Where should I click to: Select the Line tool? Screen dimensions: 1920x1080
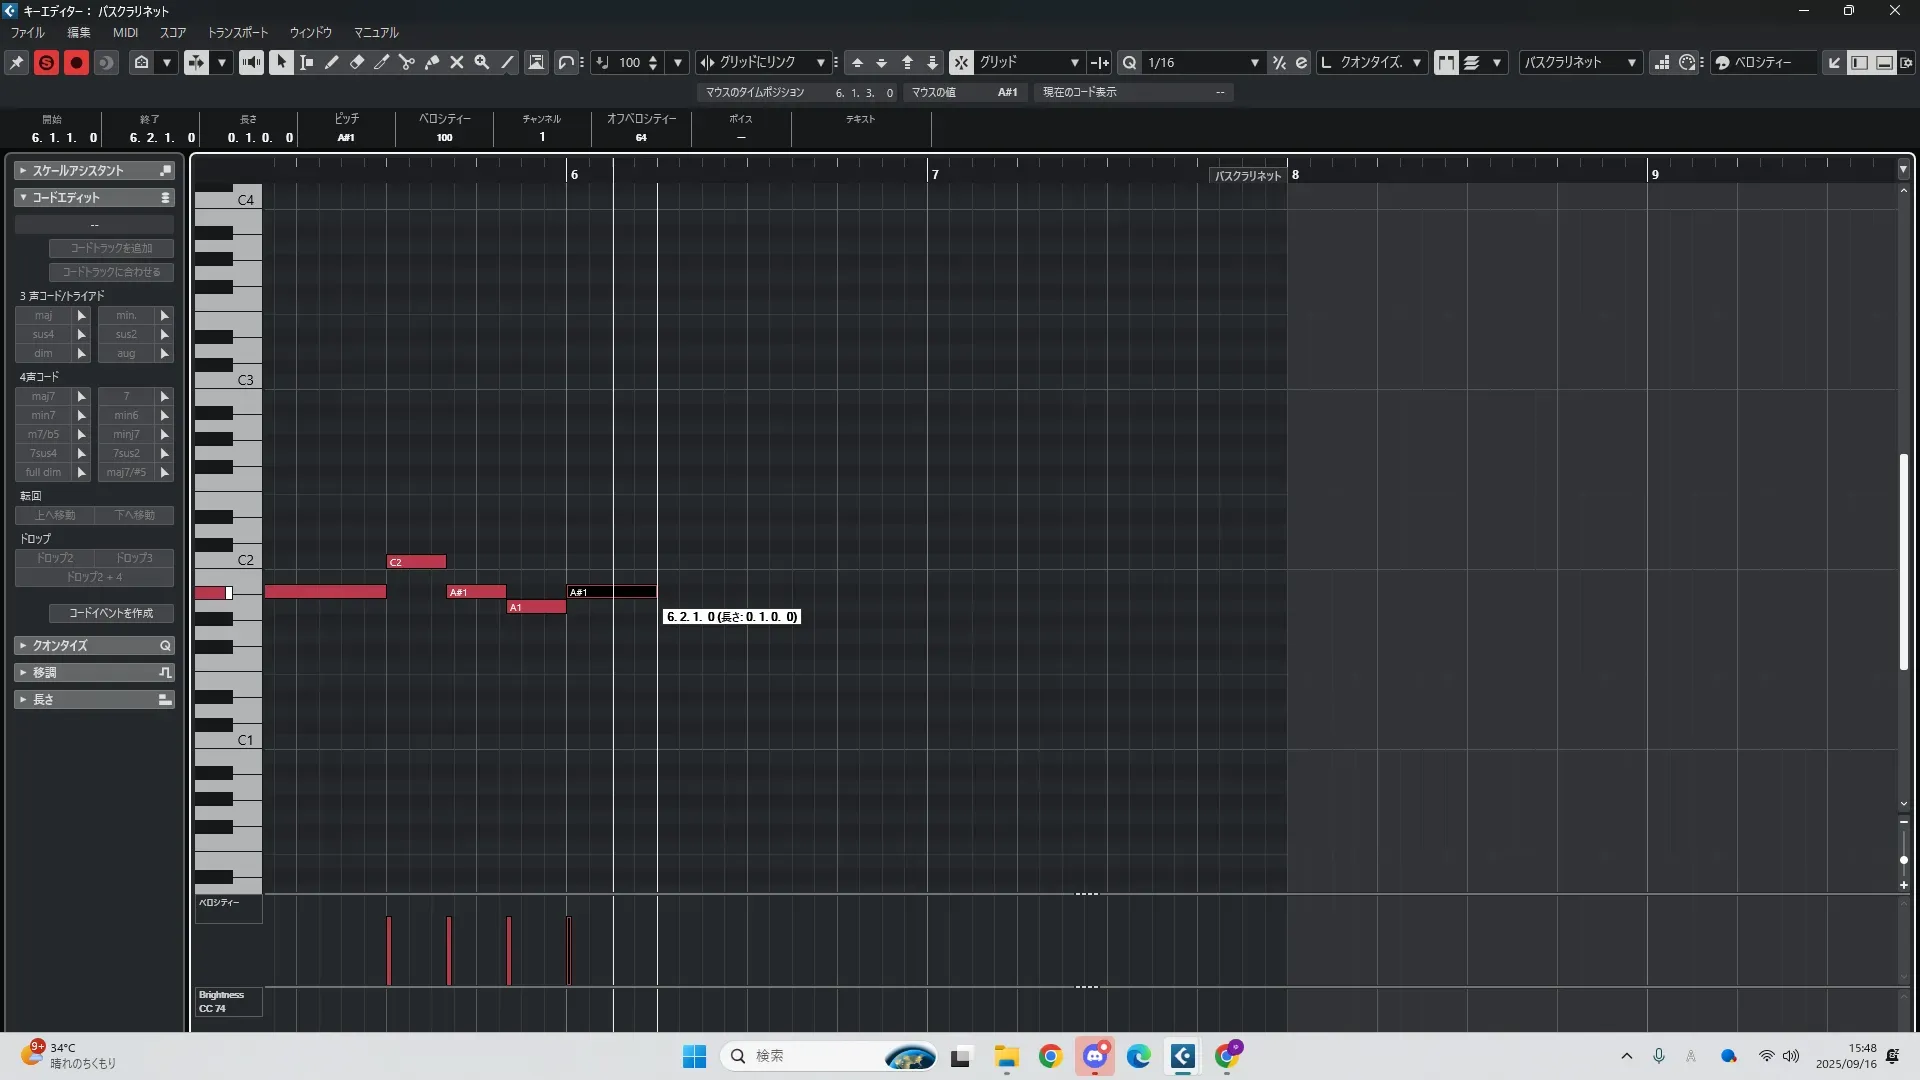pos(508,62)
